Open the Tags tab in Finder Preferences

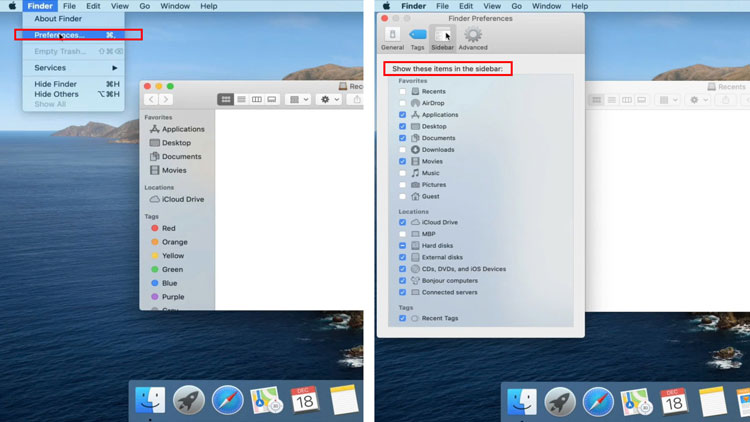(x=418, y=38)
